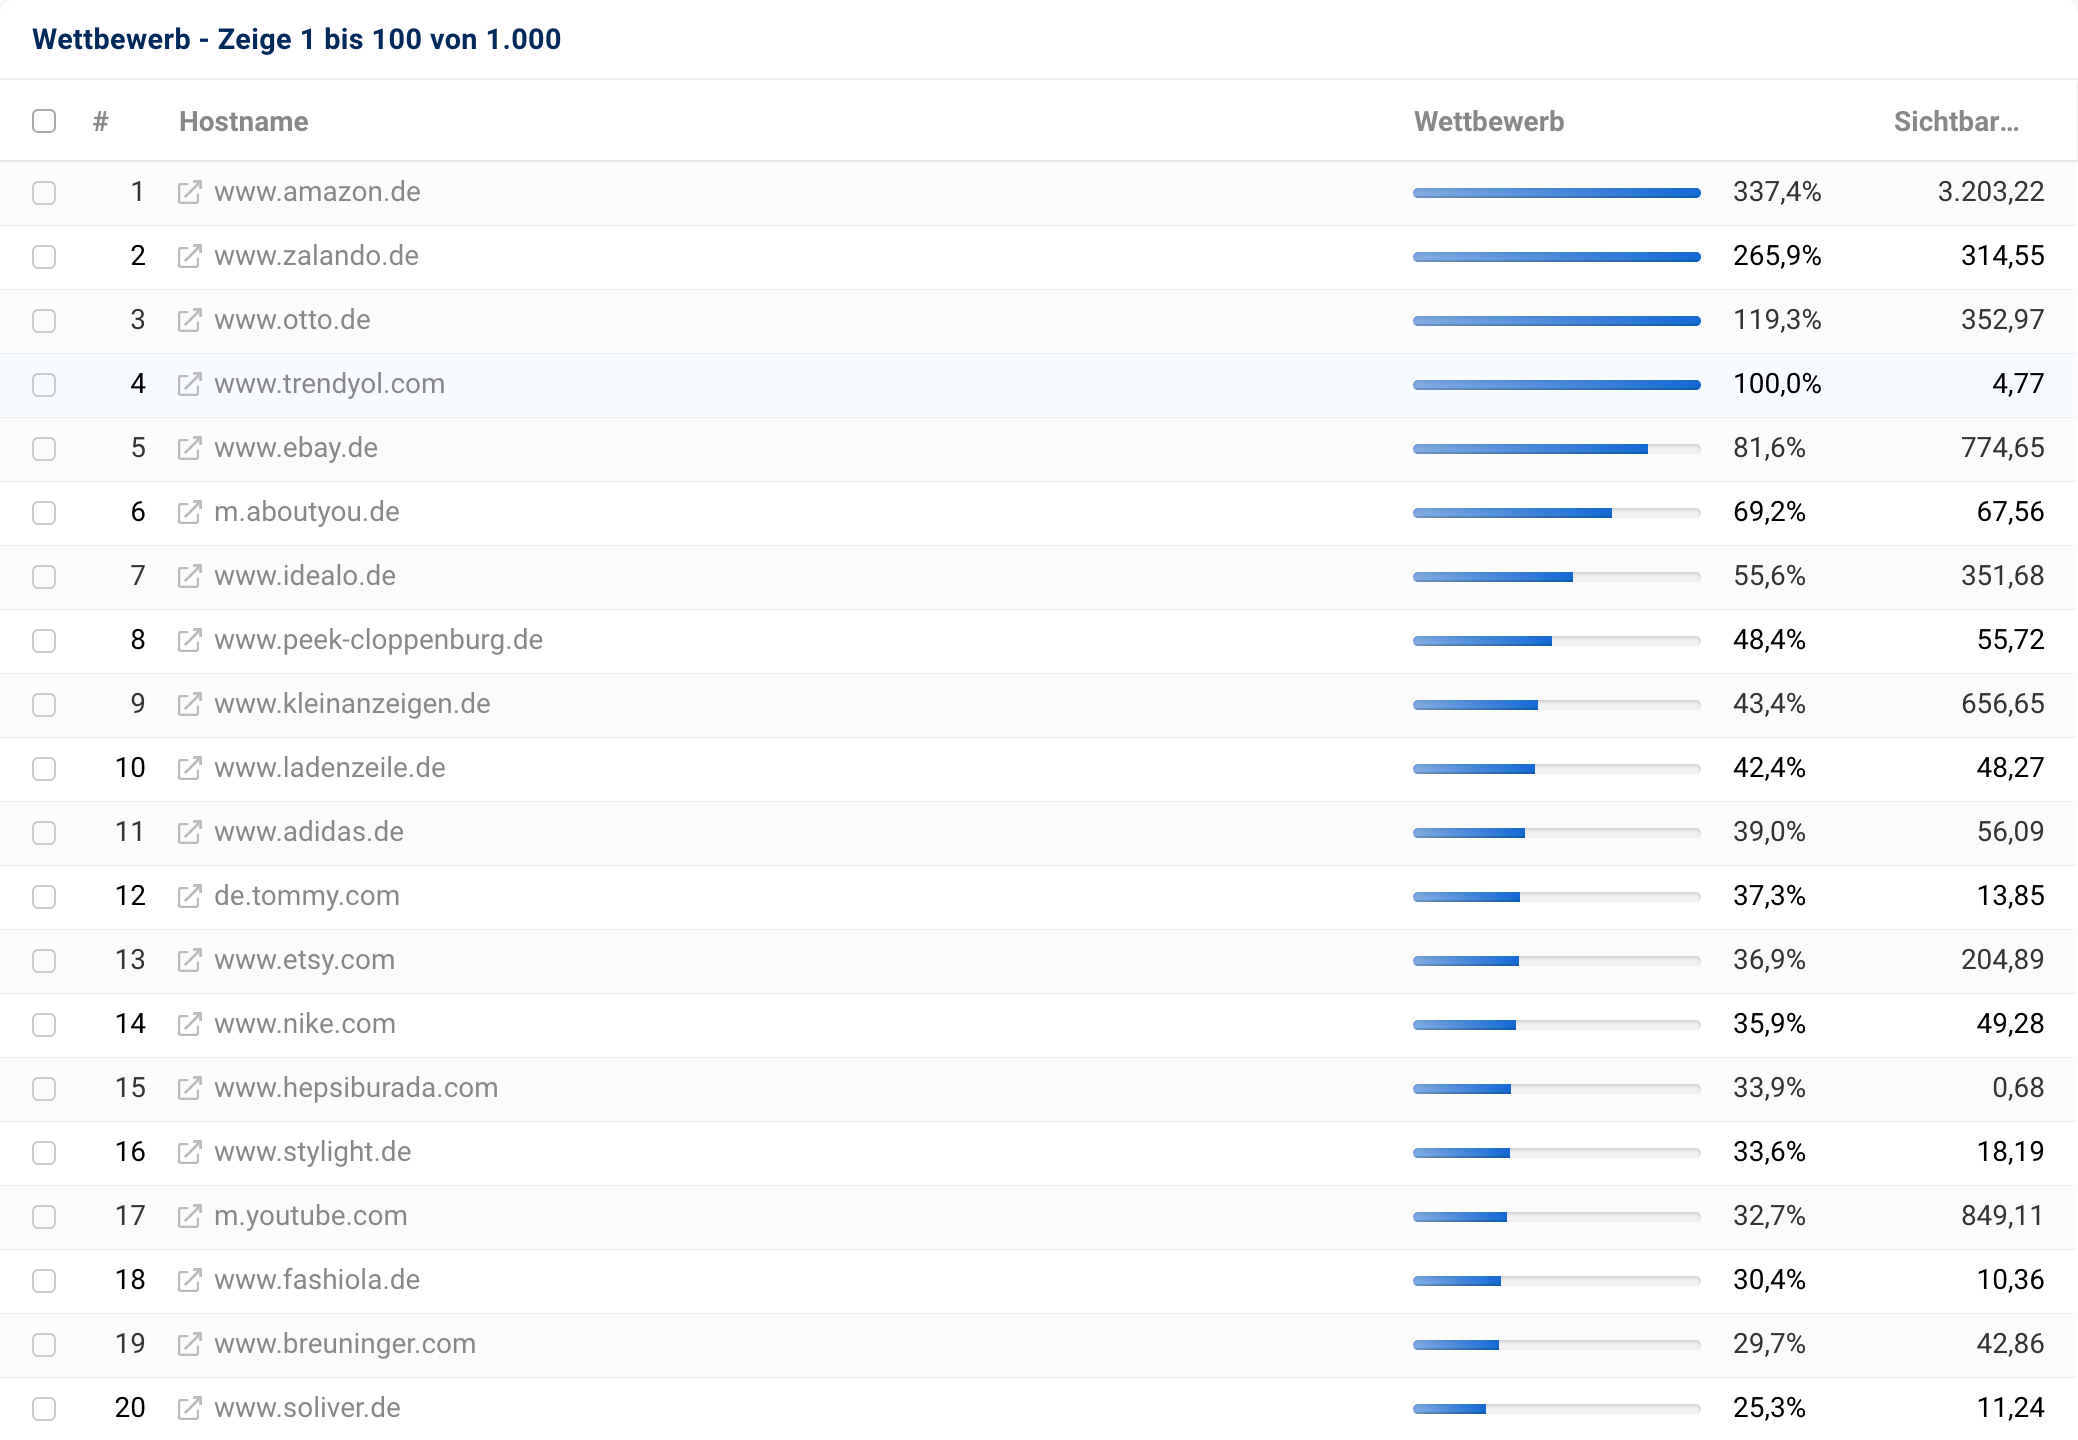Open the m.aboutyou.de hostname link
The width and height of the screenshot is (2078, 1440).
pos(307,512)
